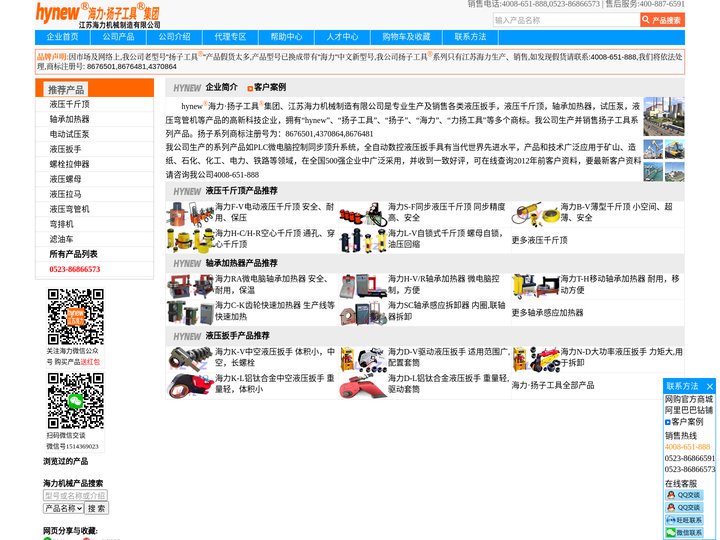Image resolution: width=720 pixels, height=540 pixels.
Task: Select 液压扳手 in the sidebar list
Action: click(65, 149)
